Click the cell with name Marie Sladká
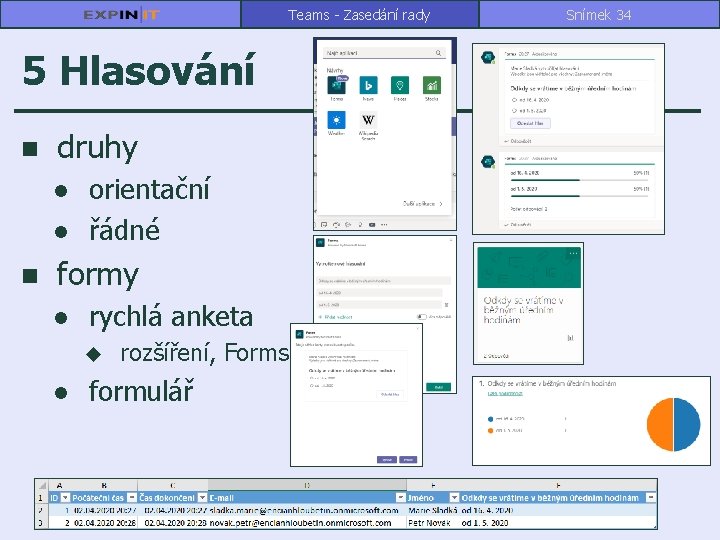 (x=433, y=510)
